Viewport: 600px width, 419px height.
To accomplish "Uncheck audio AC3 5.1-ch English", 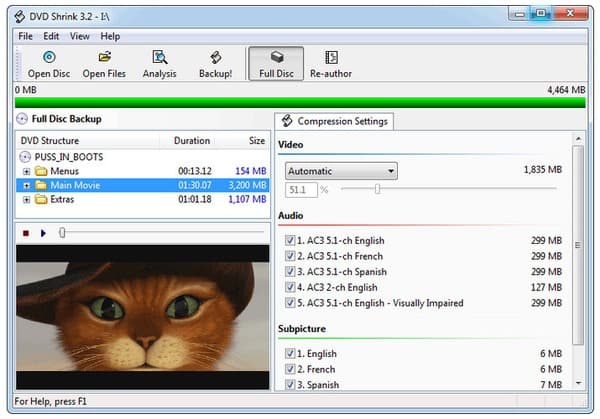I will pos(290,240).
